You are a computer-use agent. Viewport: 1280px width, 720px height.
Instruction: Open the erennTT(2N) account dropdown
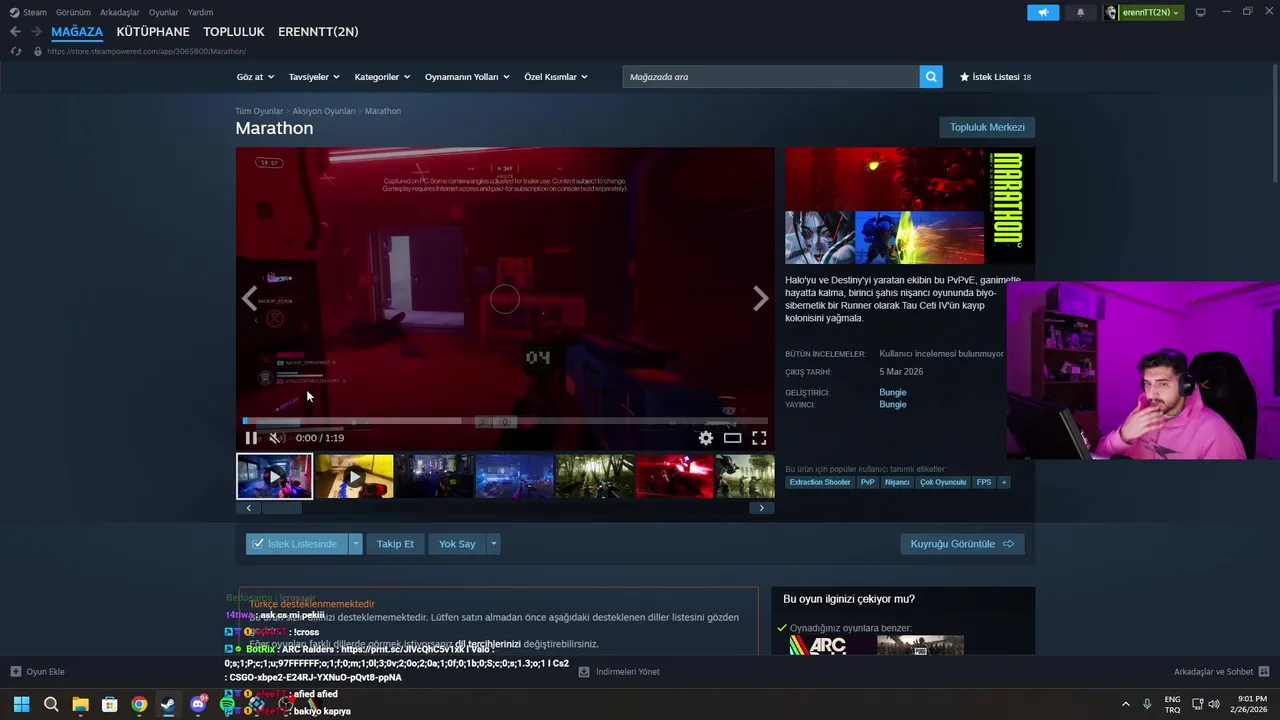tap(1151, 13)
